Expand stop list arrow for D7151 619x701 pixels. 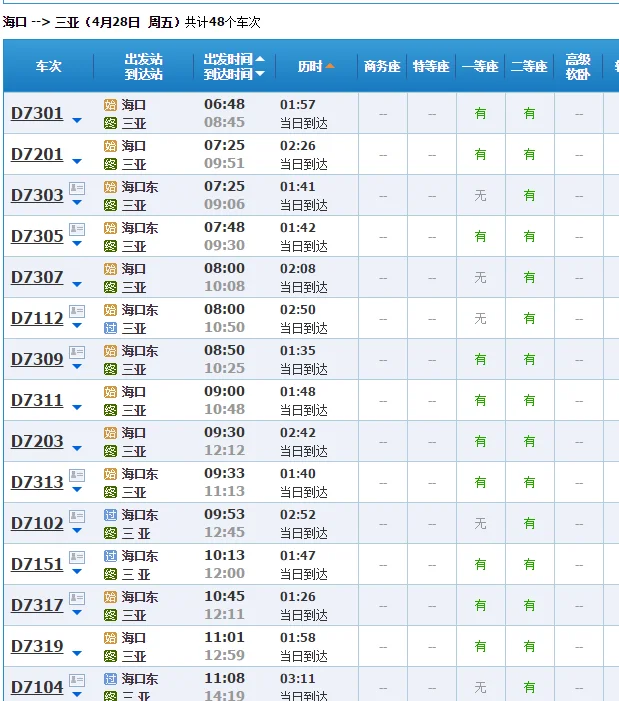click(77, 571)
